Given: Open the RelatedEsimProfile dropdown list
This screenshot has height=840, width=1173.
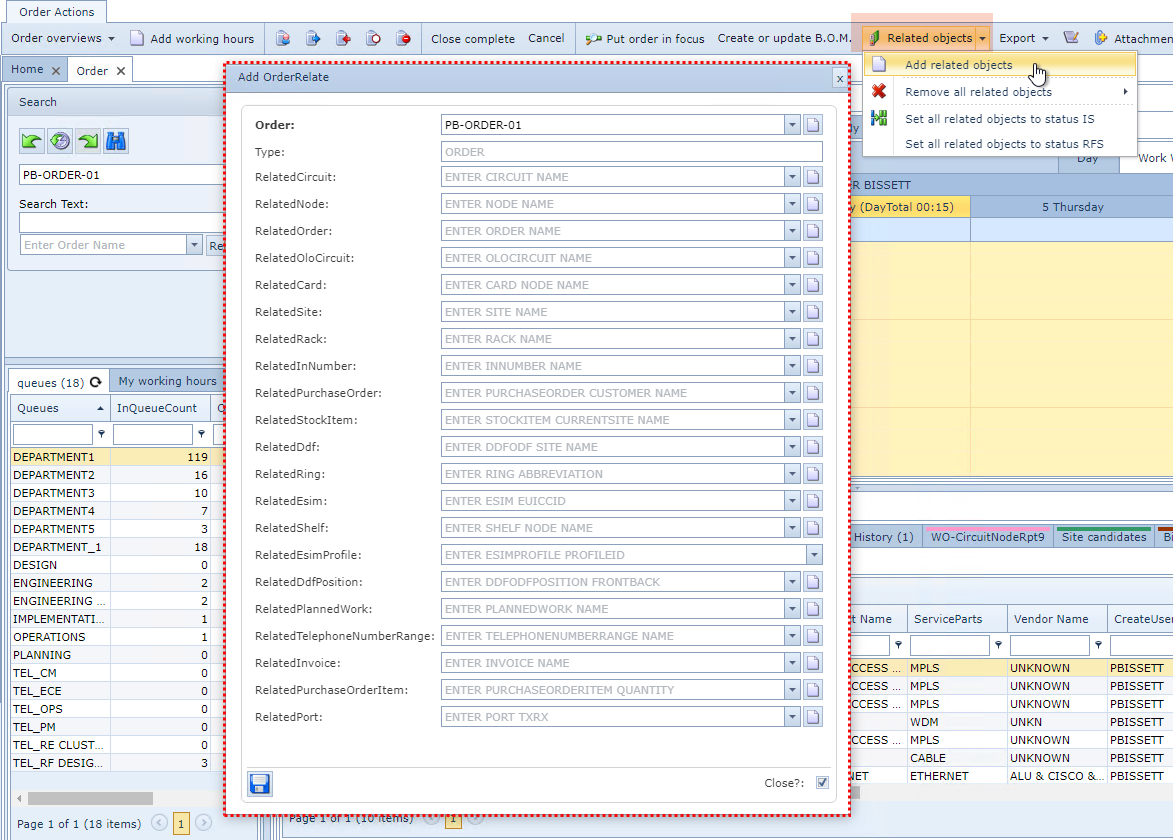Looking at the screenshot, I should (814, 555).
